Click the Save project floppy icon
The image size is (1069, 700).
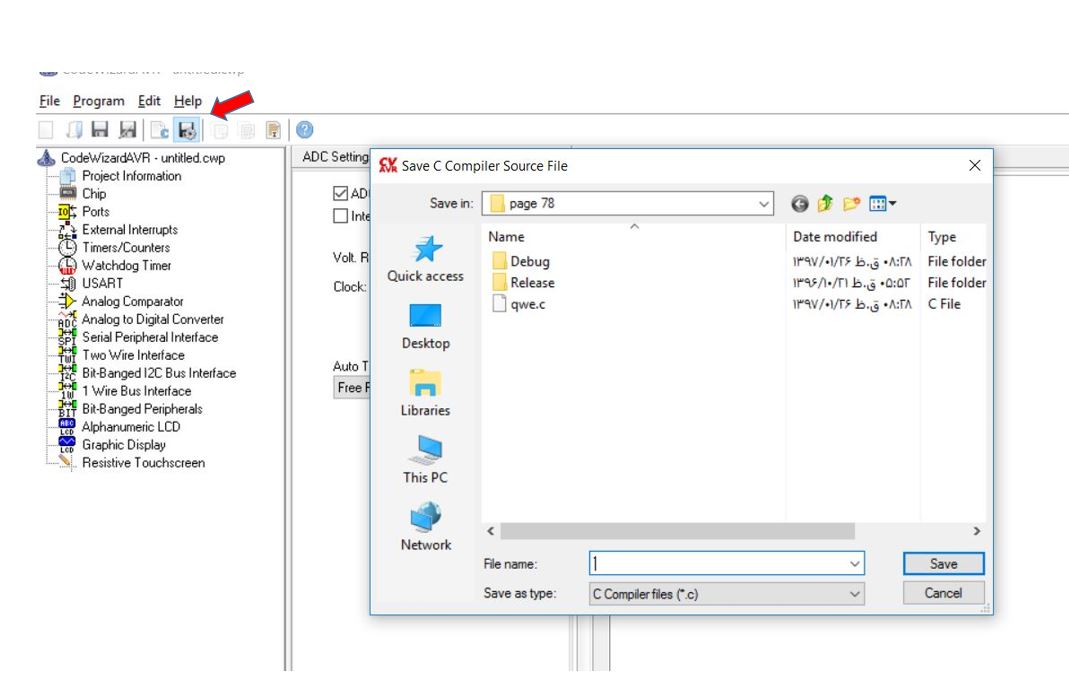(100, 130)
